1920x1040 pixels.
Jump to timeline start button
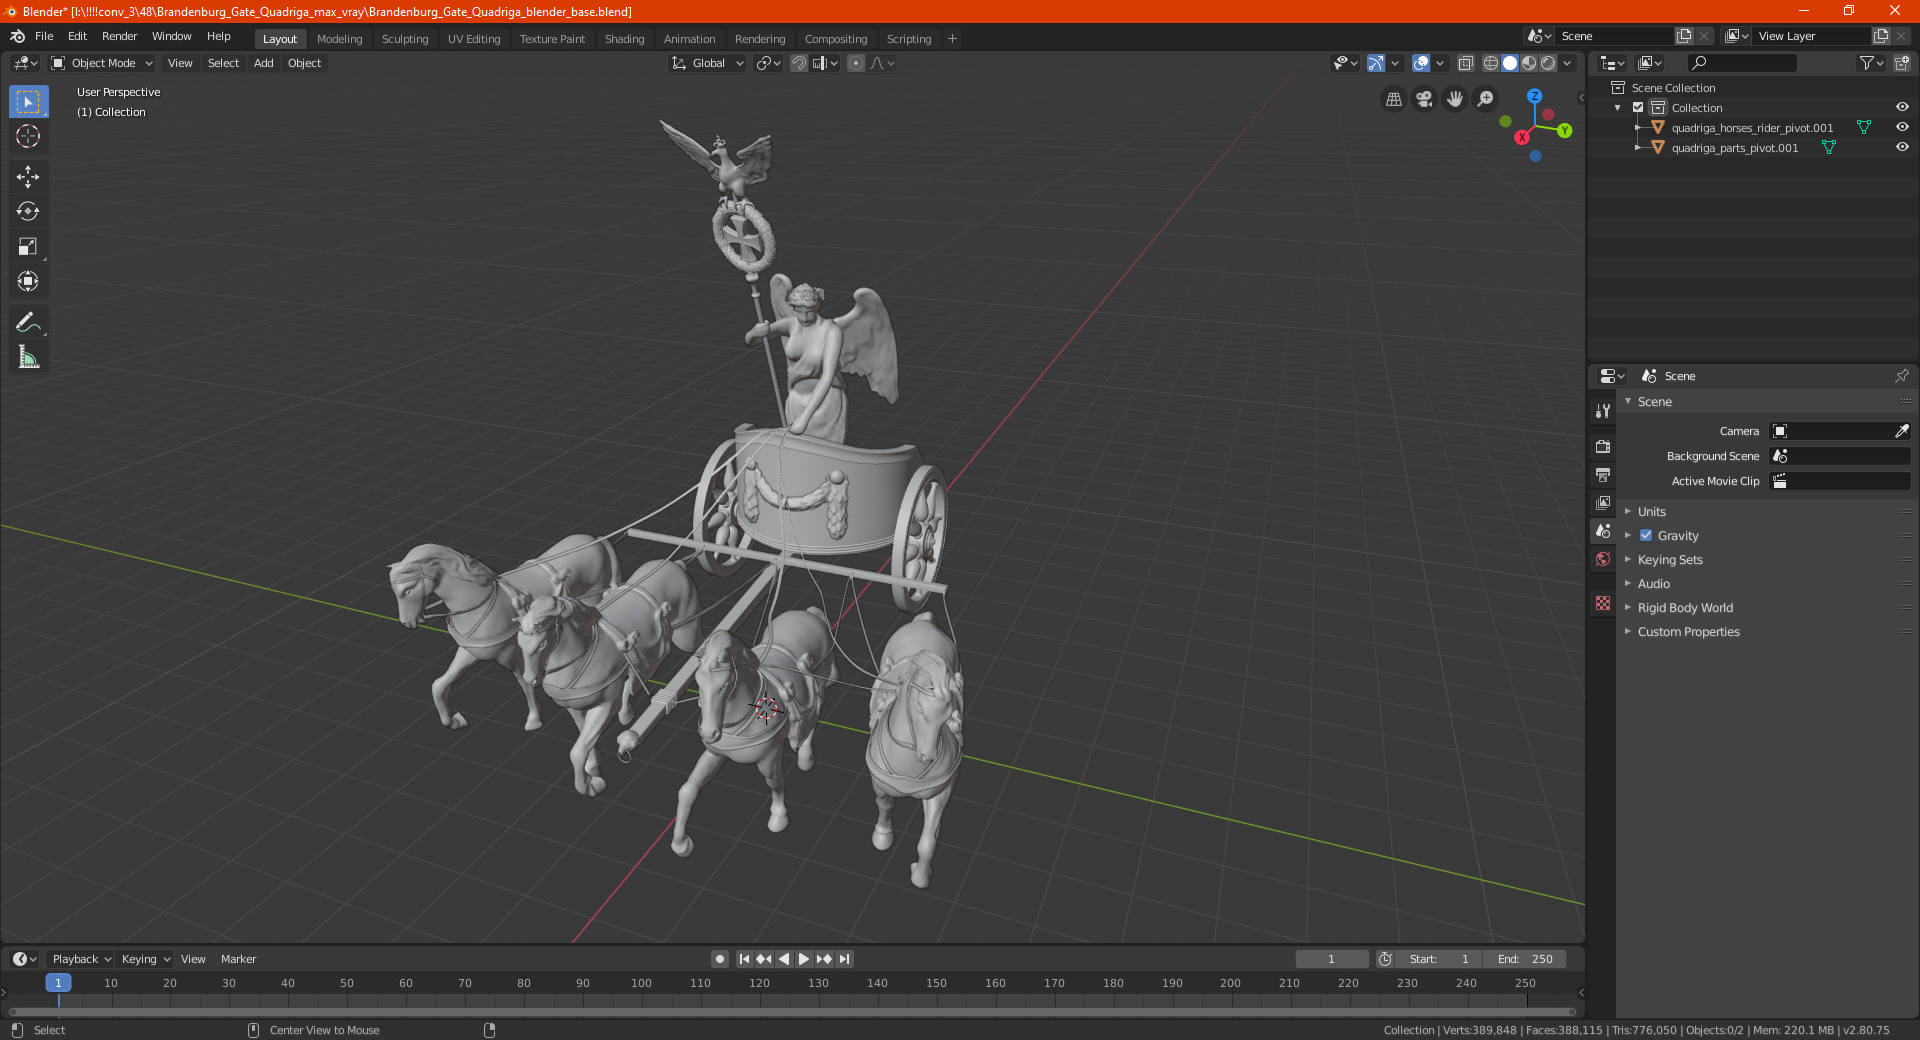[x=744, y=959]
